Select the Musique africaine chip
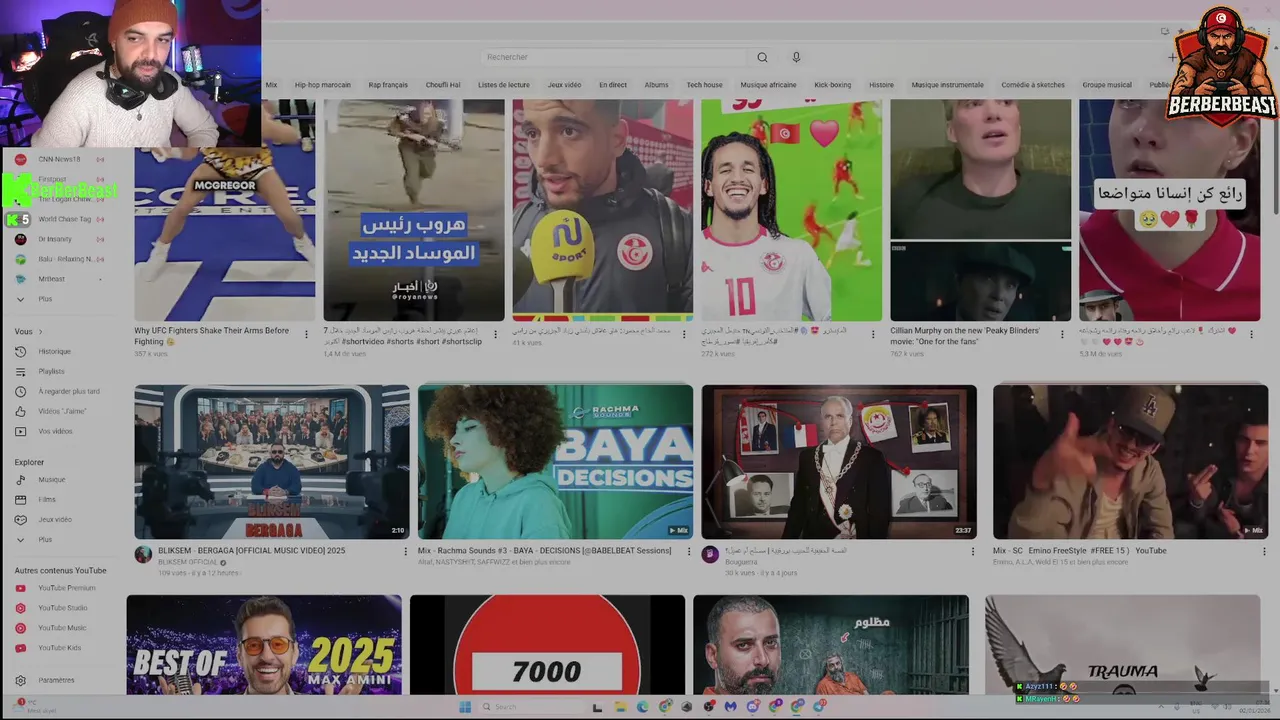 click(768, 85)
